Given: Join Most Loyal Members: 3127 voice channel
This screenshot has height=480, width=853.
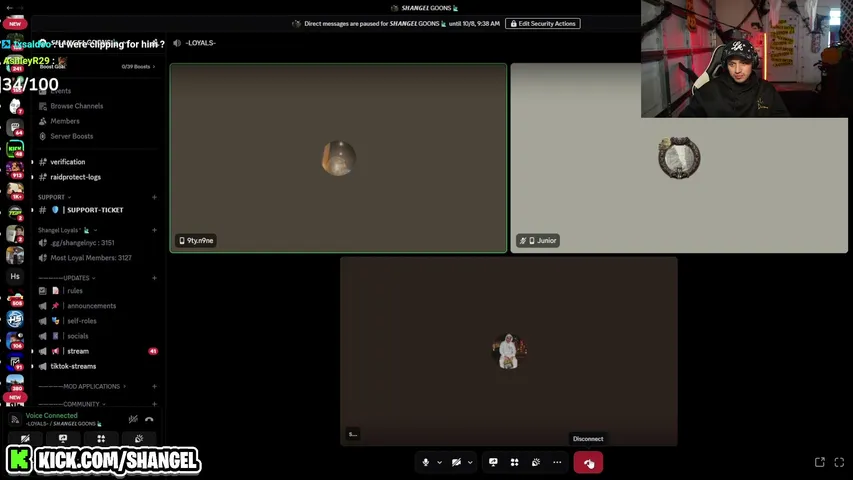Looking at the screenshot, I should [x=91, y=258].
